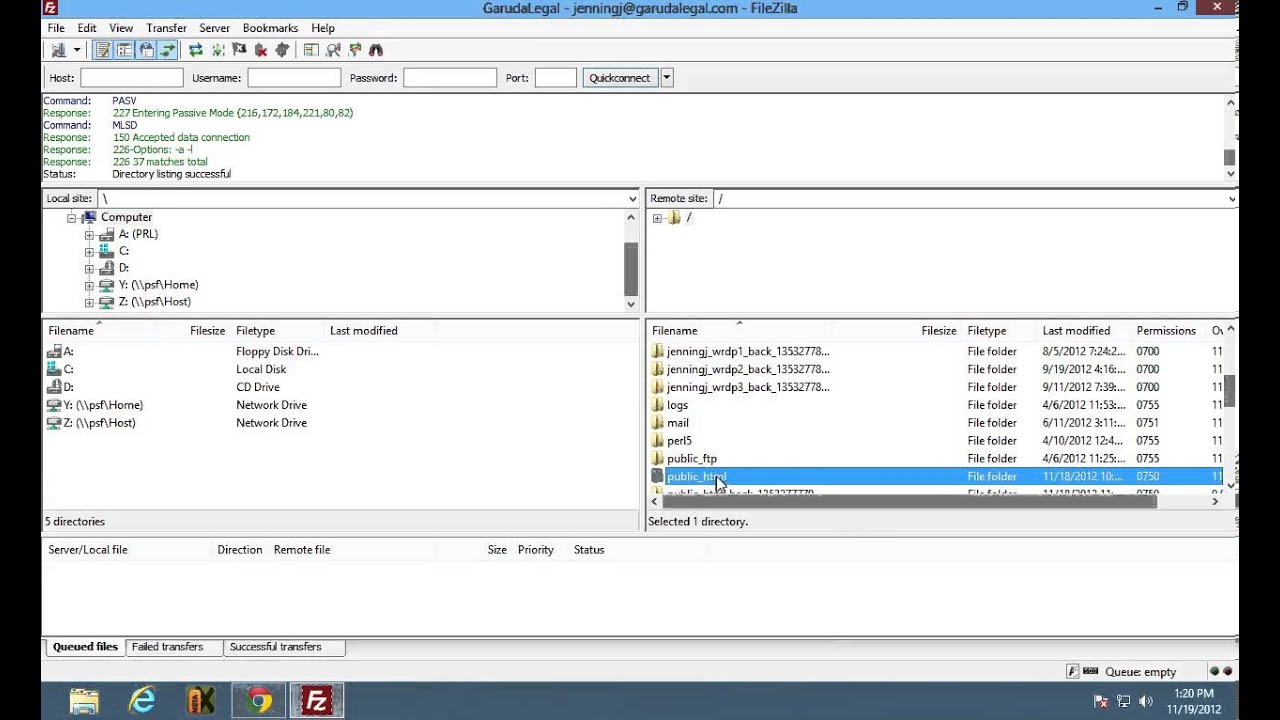
Task: Click in the Username field
Action: pyautogui.click(x=294, y=78)
